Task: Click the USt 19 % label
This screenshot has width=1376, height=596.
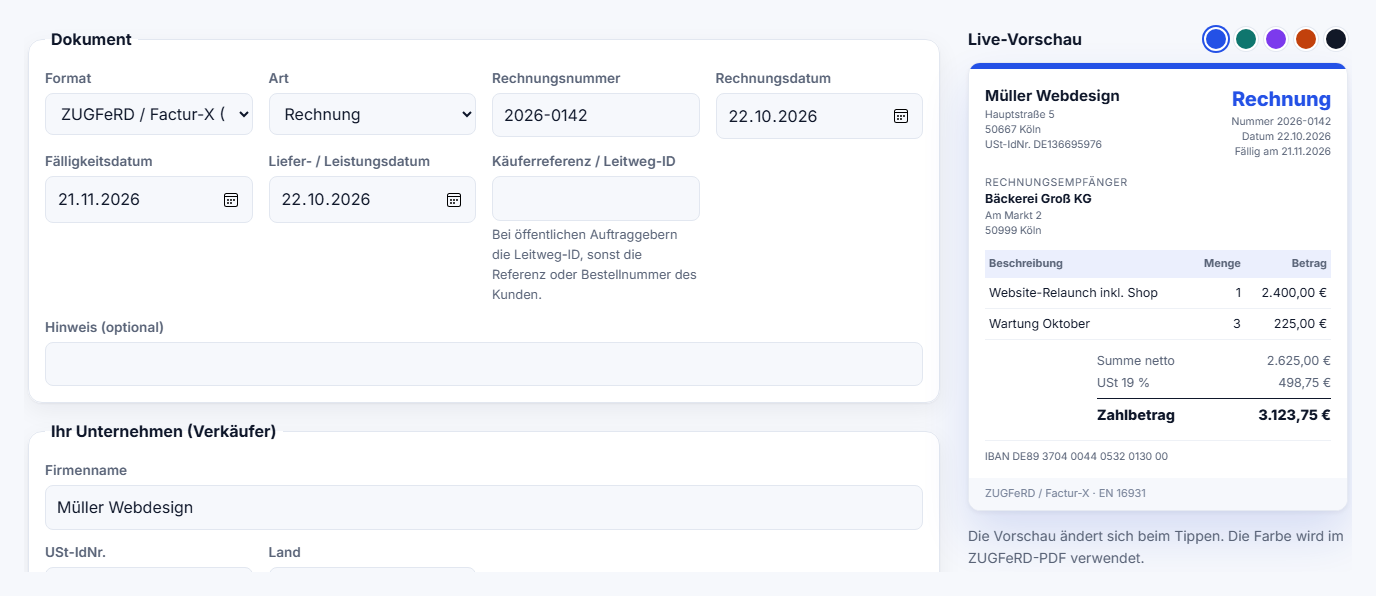Action: pyautogui.click(x=1123, y=382)
